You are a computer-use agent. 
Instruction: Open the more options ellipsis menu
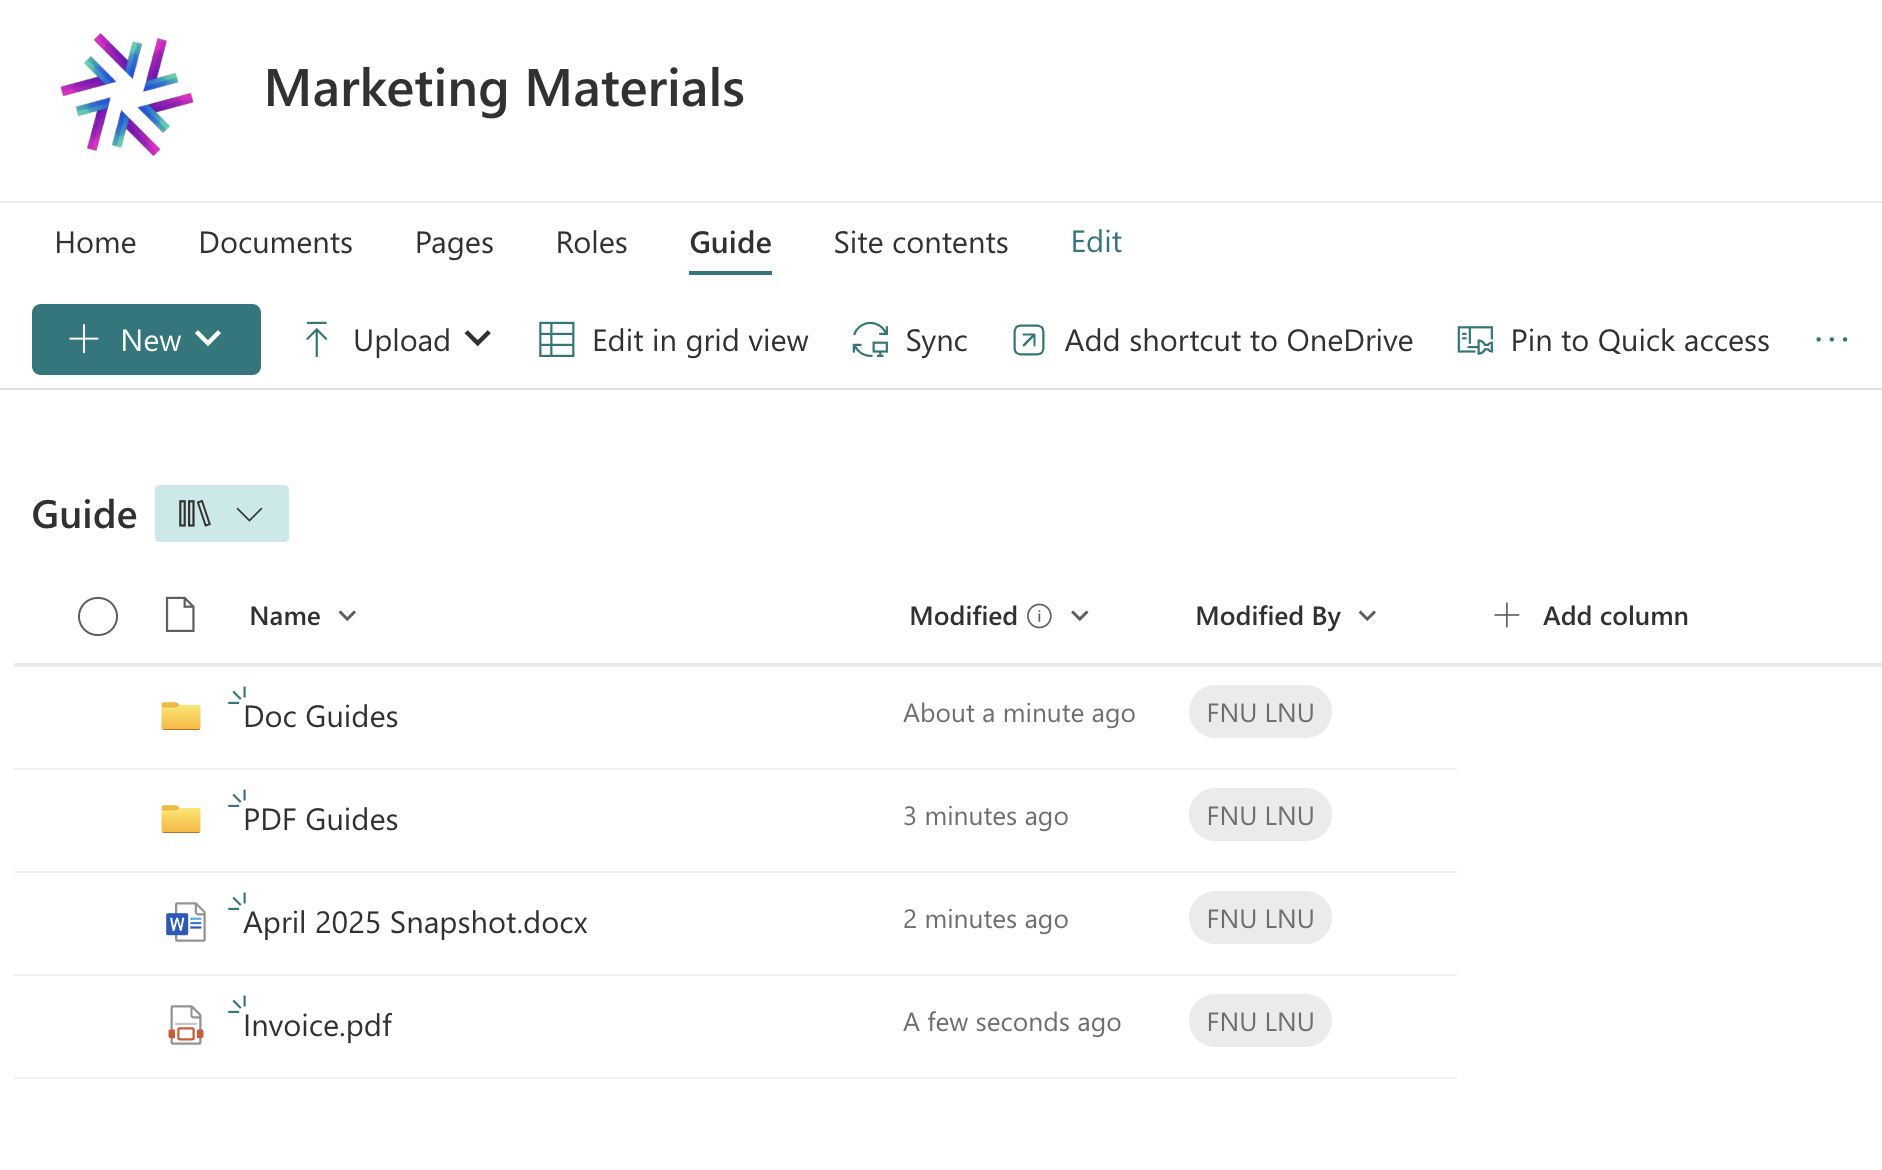point(1831,340)
